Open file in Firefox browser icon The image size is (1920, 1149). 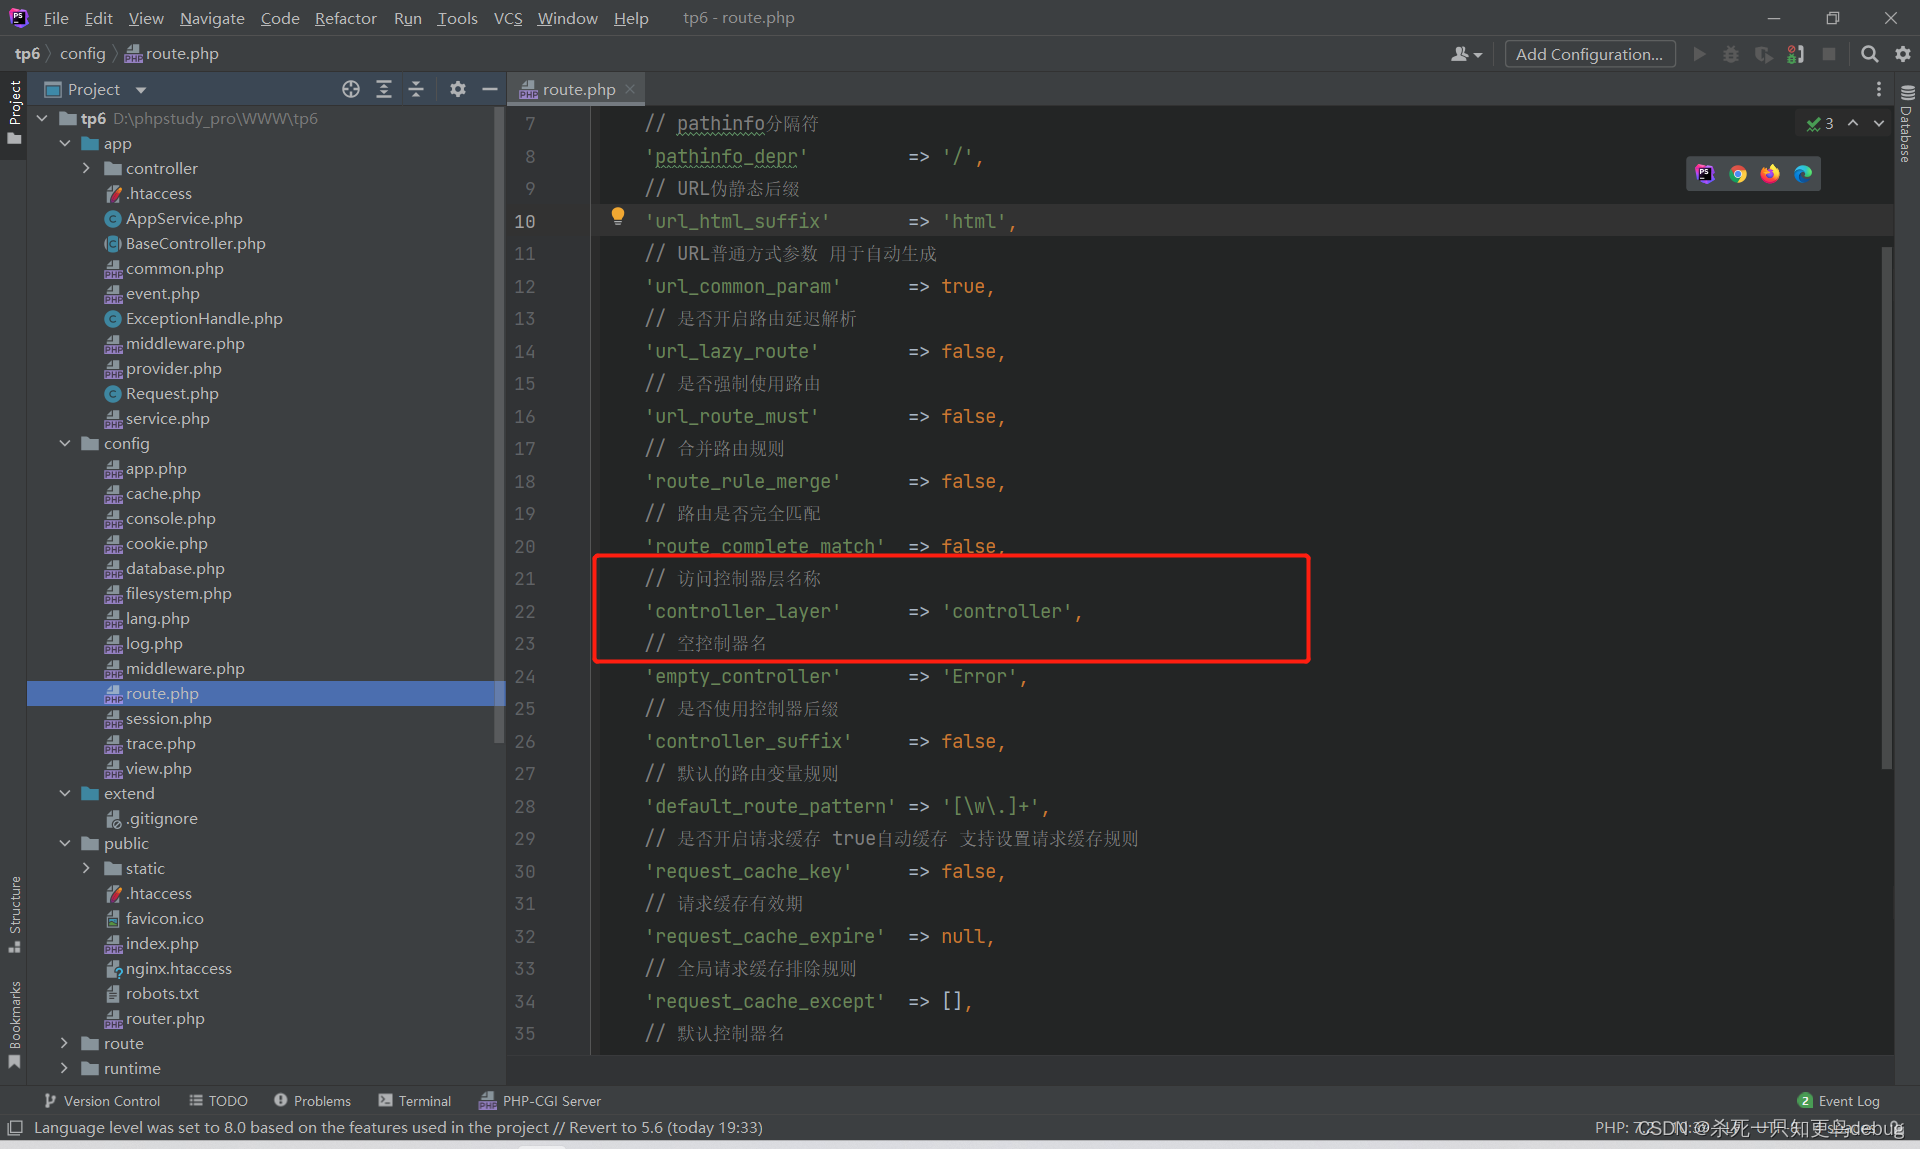coord(1770,174)
